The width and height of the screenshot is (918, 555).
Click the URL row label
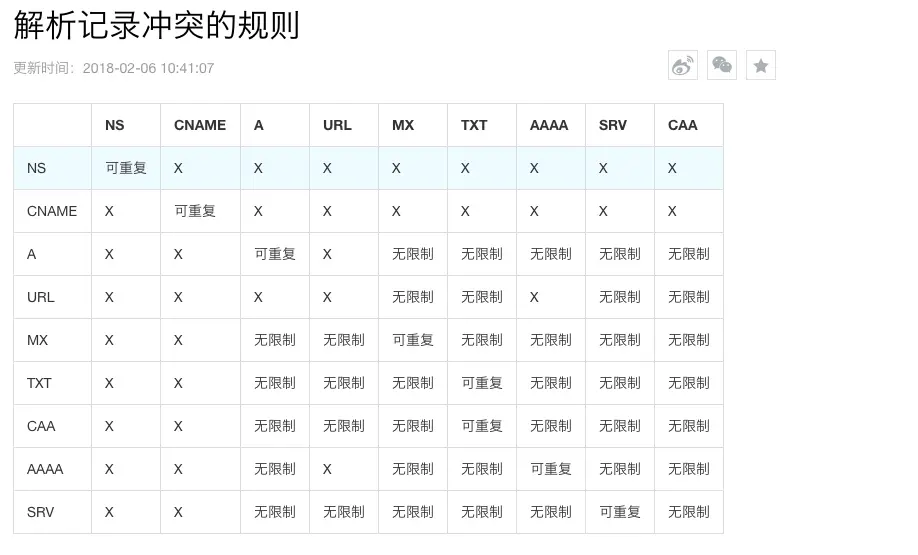pyautogui.click(x=40, y=297)
